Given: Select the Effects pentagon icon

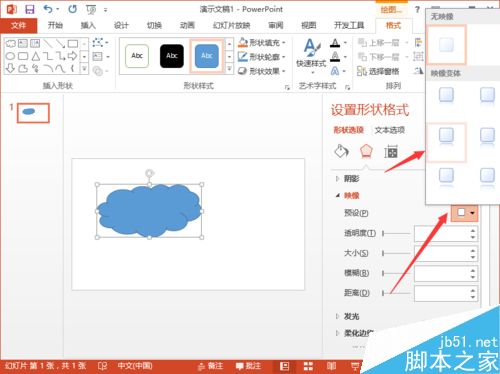Looking at the screenshot, I should click(366, 151).
